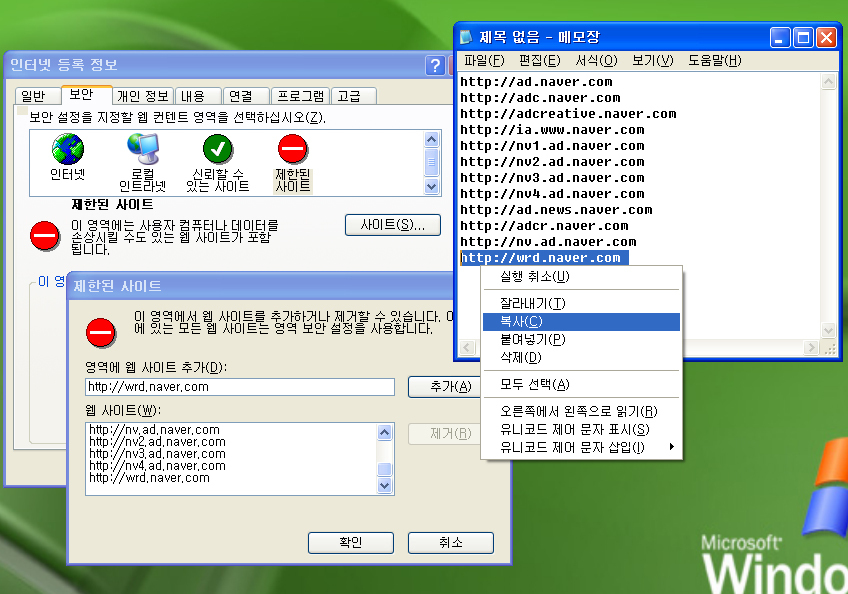This screenshot has width=848, height=594.
Task: Choose 삭제(D) from context menu
Action: (x=581, y=358)
